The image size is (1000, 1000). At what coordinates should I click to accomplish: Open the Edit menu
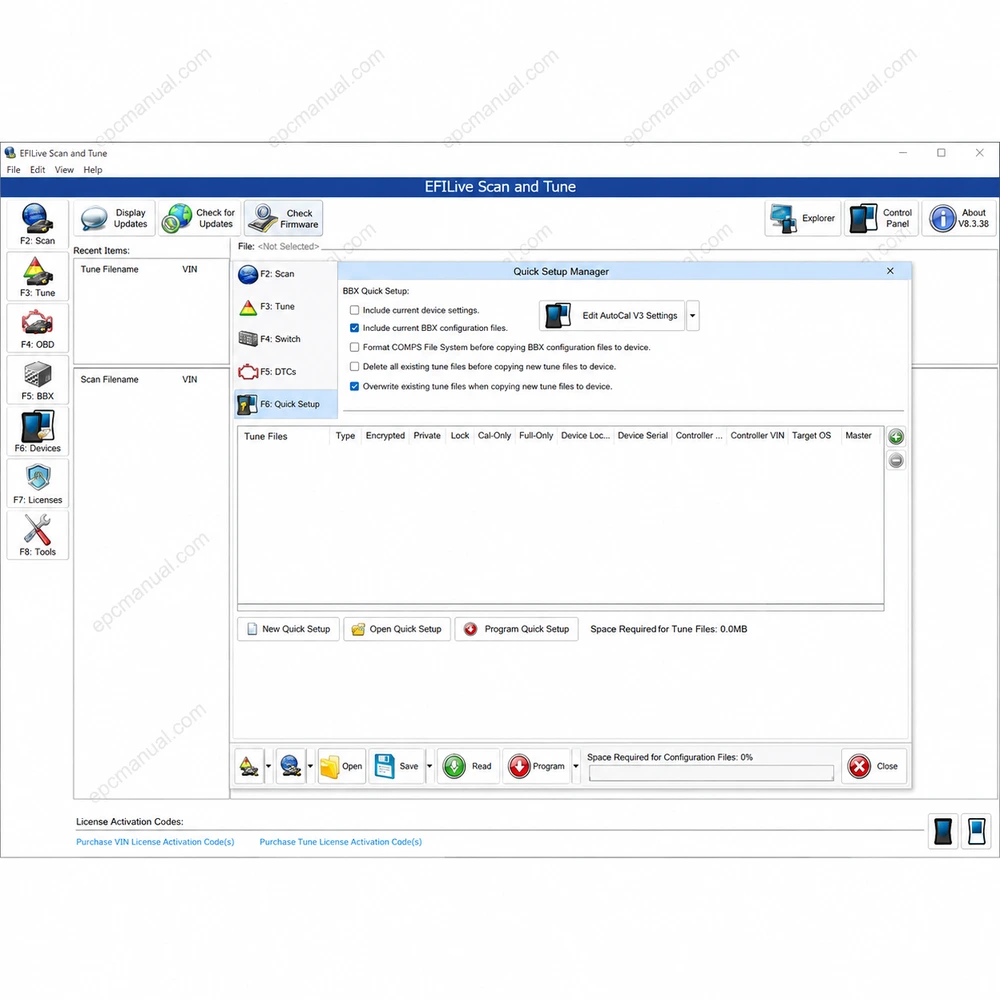38,170
